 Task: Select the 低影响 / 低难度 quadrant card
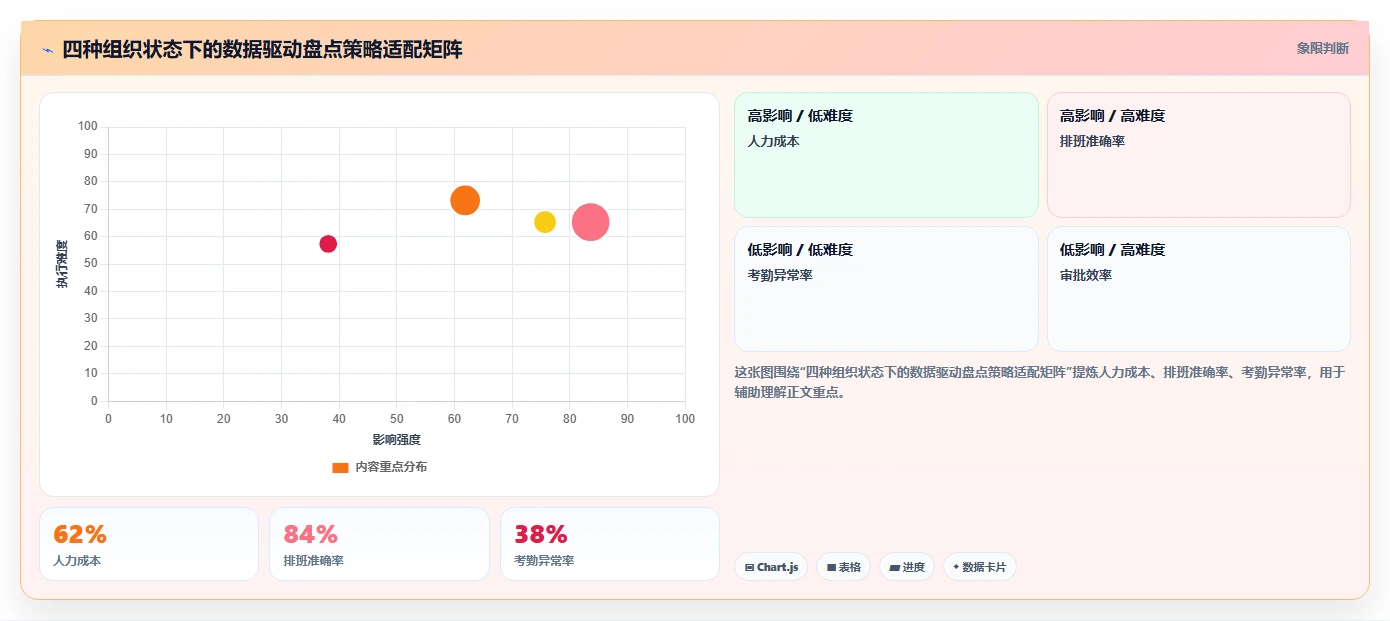click(x=886, y=289)
